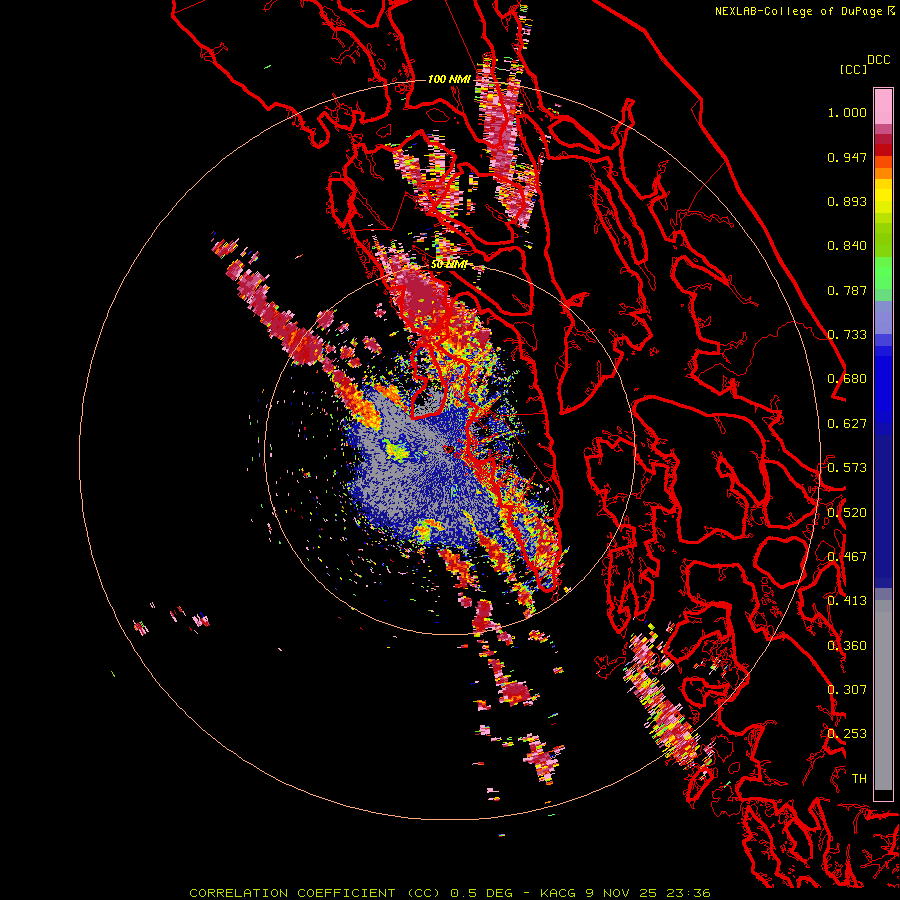Viewport: 900px width, 900px height.
Task: Click the 0.573 value on the color scale
Action: click(x=847, y=468)
